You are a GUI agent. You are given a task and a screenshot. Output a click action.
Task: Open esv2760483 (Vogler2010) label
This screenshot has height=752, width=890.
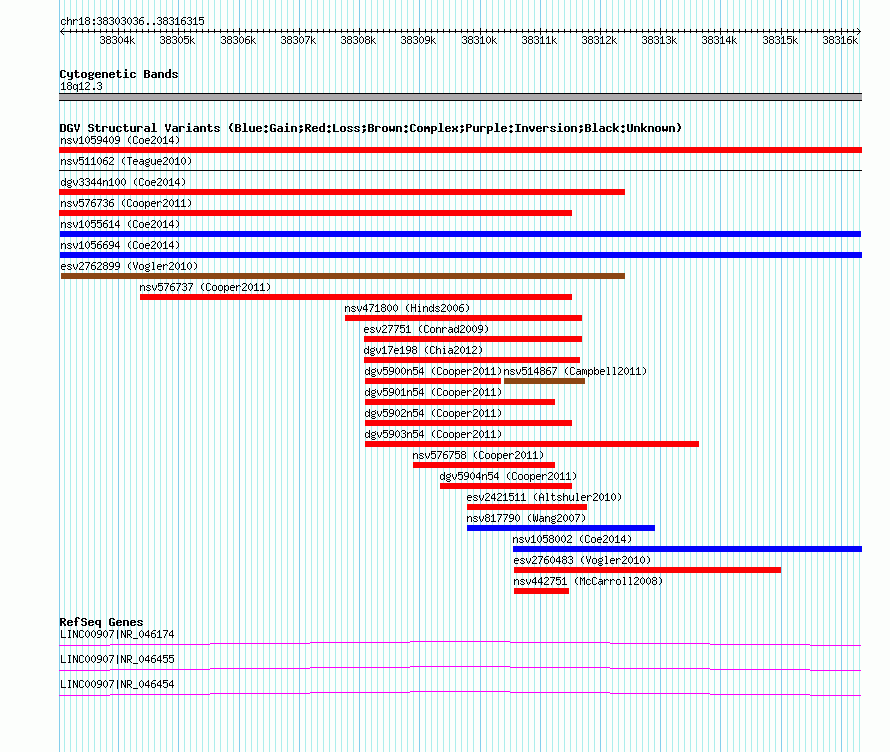(x=582, y=560)
